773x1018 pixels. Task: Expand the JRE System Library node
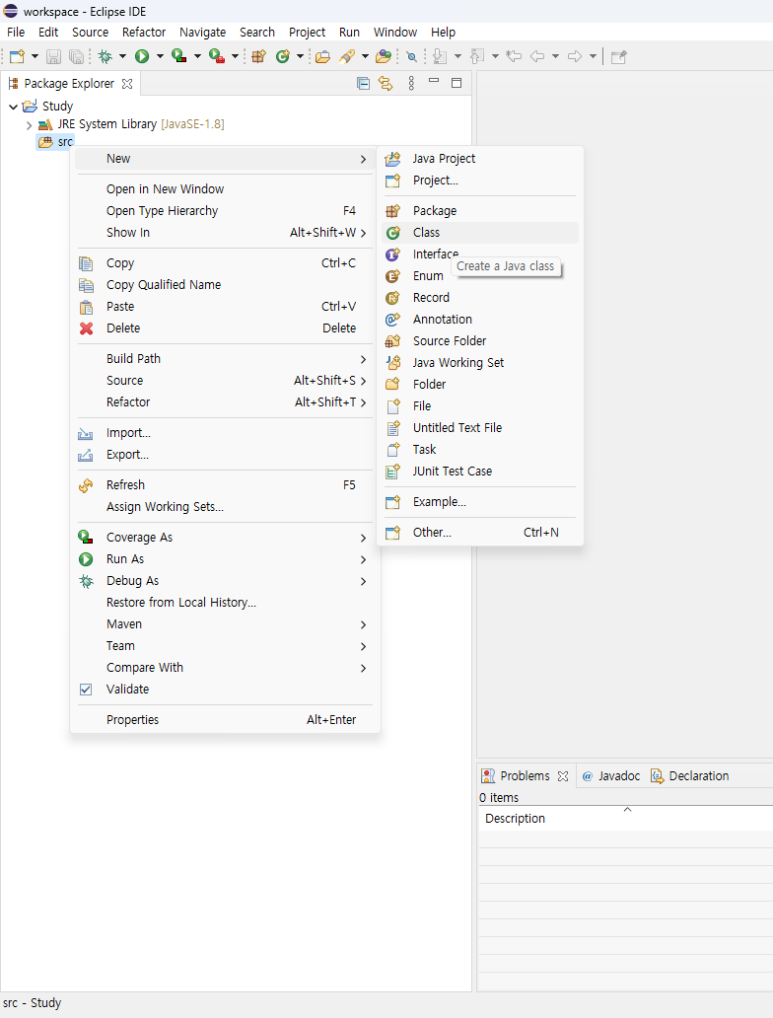tap(29, 125)
